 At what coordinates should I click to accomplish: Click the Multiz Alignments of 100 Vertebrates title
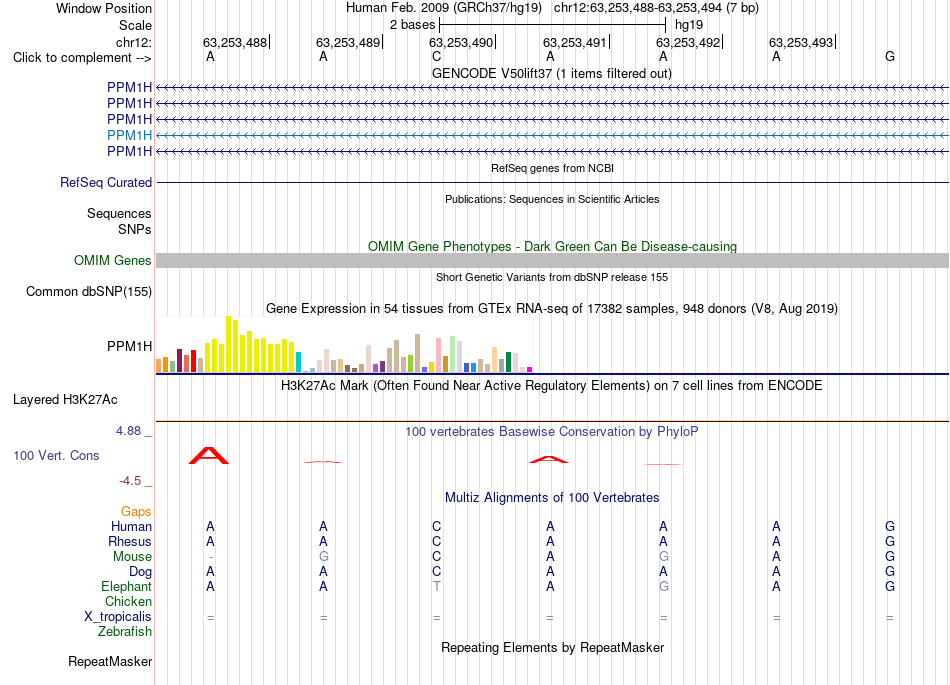point(552,498)
